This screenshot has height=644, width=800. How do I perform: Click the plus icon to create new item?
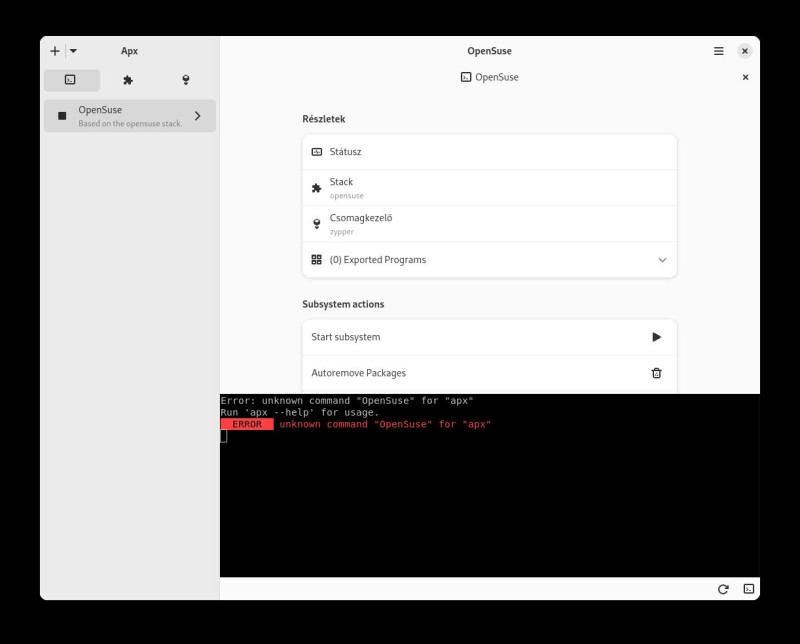55,51
